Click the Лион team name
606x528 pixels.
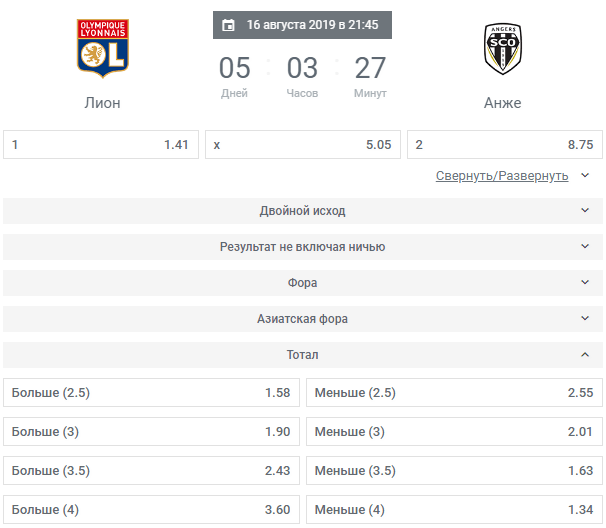(102, 103)
